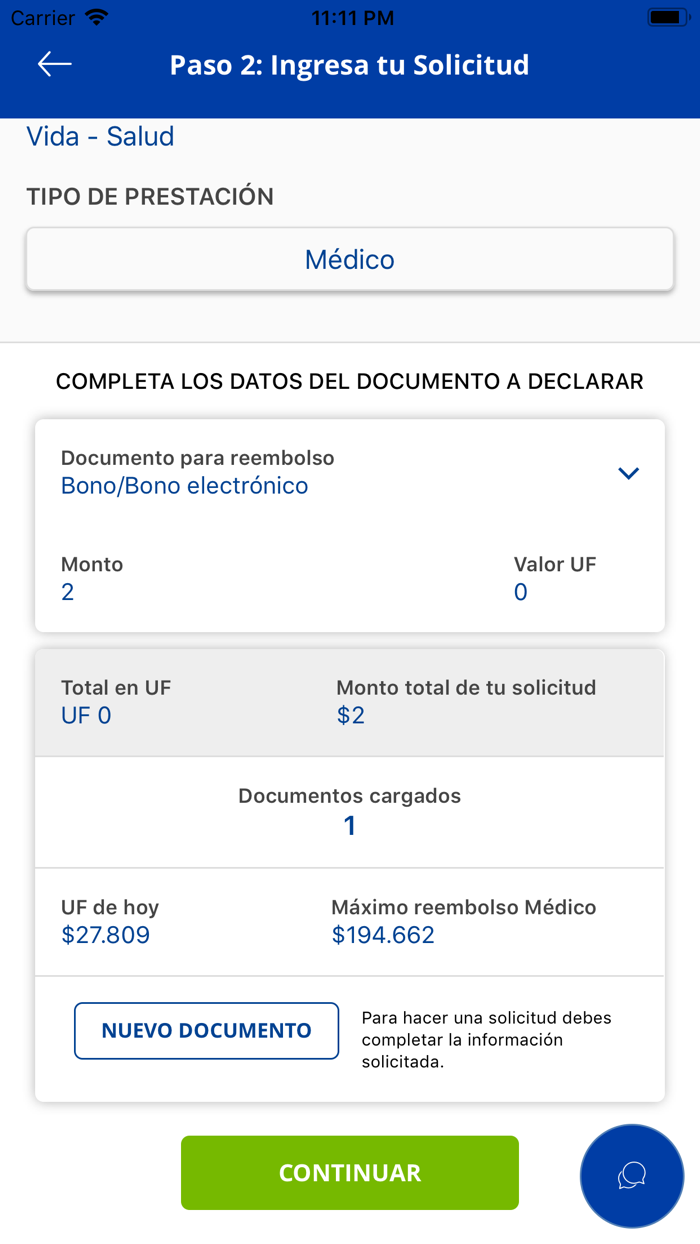Tap the Valor UF field showing 0
Image resolution: width=700 pixels, height=1244 pixels.
tap(519, 592)
